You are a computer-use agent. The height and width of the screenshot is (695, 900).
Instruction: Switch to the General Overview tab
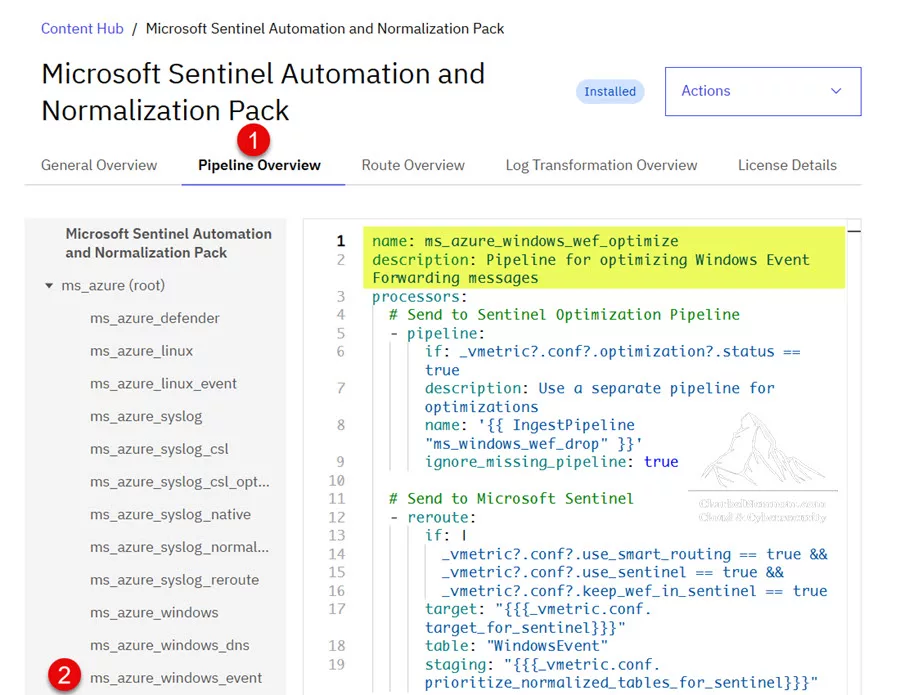(99, 165)
